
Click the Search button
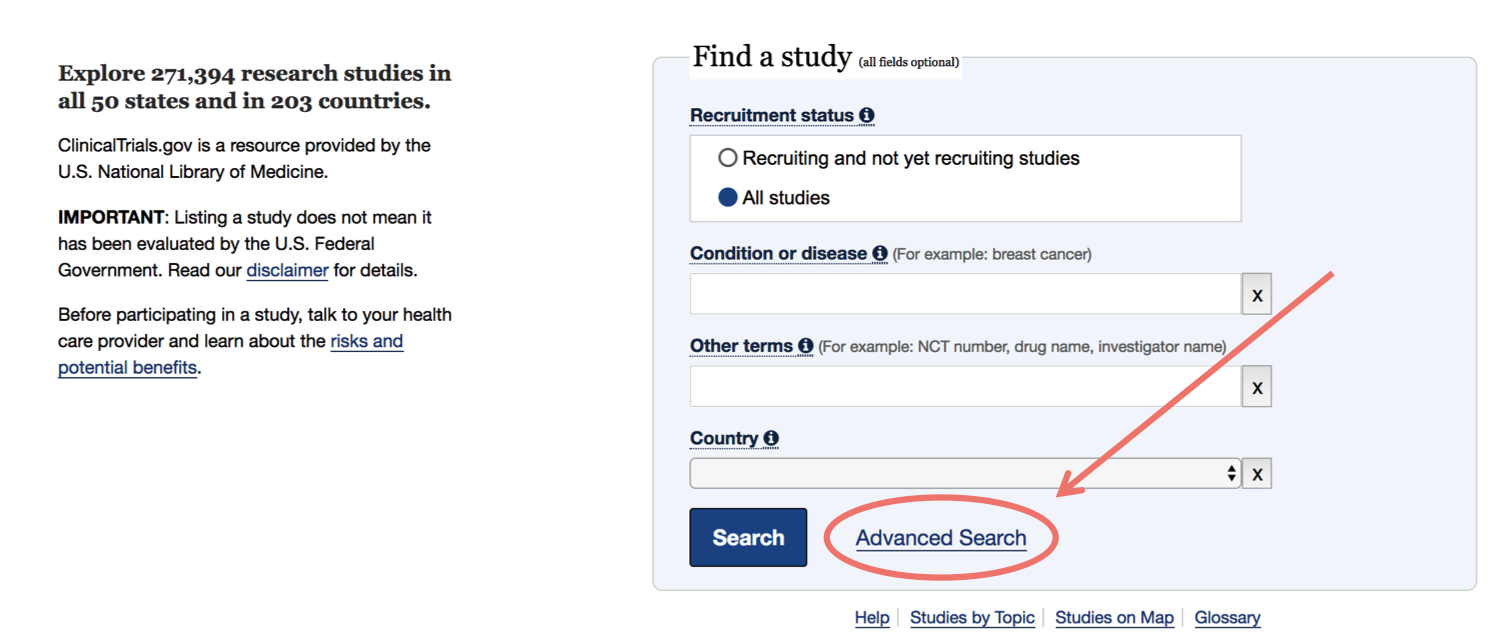coord(748,537)
